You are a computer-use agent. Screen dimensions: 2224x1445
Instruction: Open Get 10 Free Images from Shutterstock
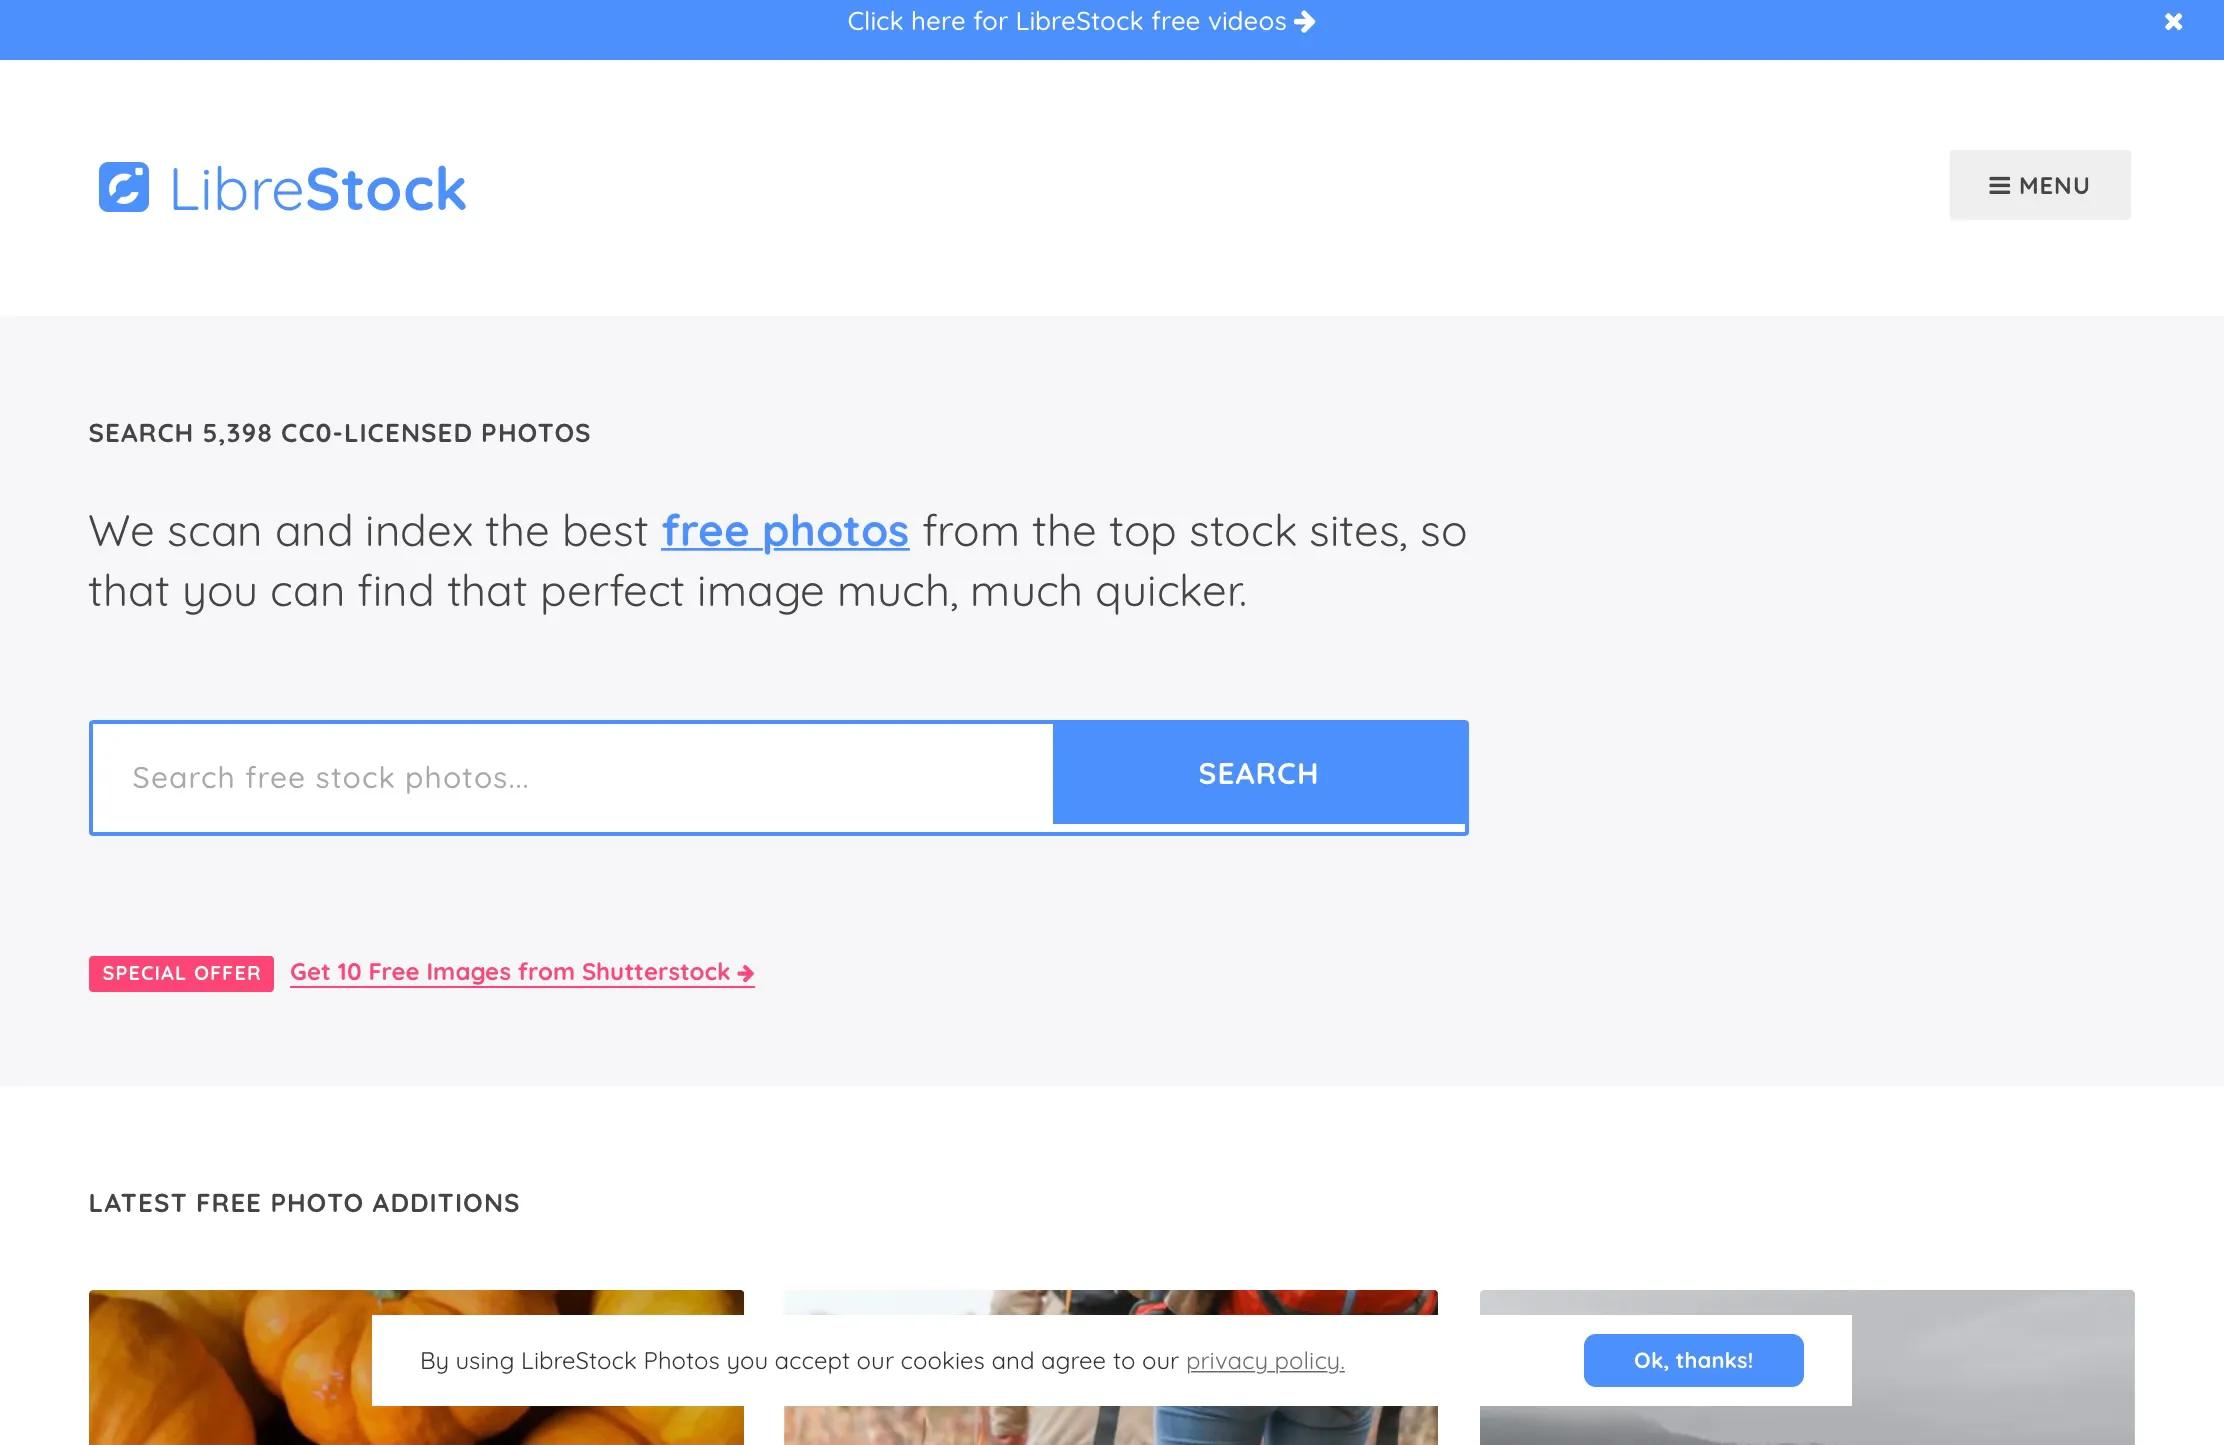(x=510, y=972)
